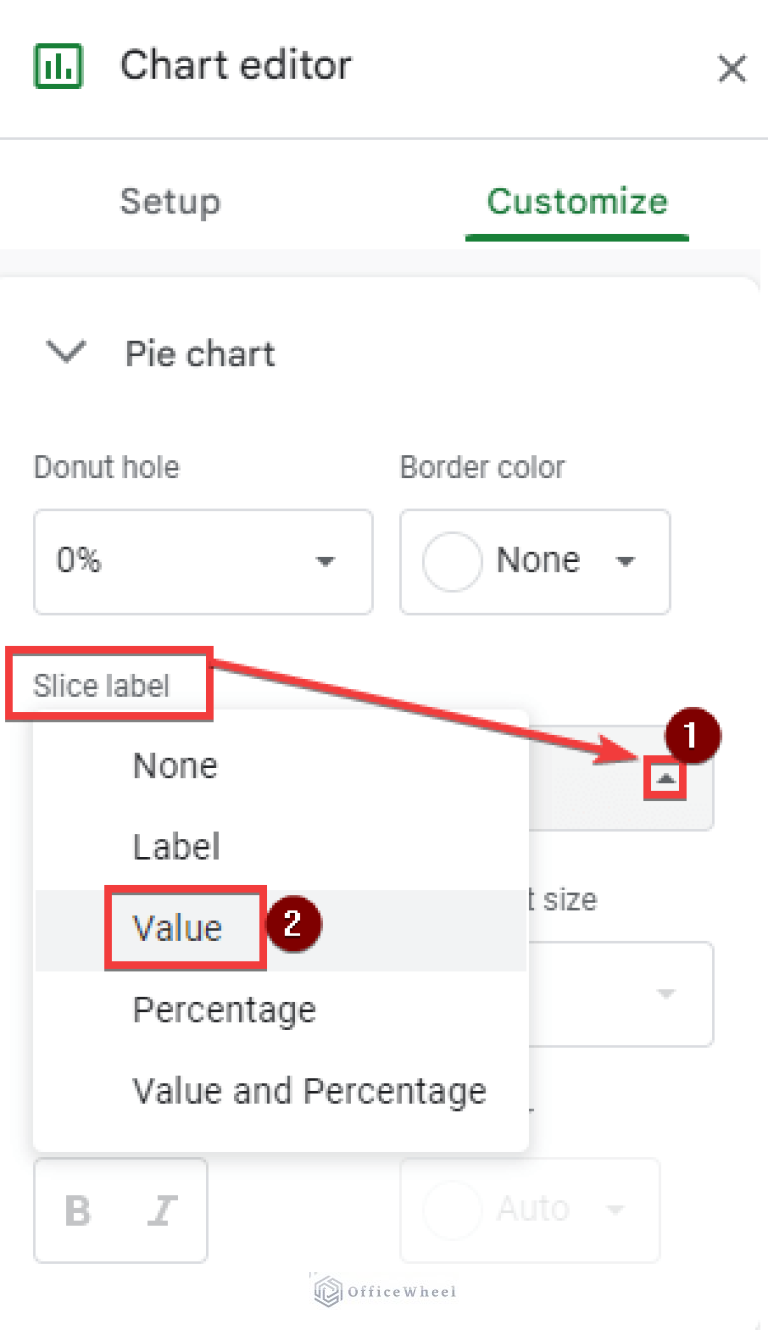Open the Donut hole percentage dropdown
The width and height of the screenshot is (768, 1330).
click(x=325, y=561)
